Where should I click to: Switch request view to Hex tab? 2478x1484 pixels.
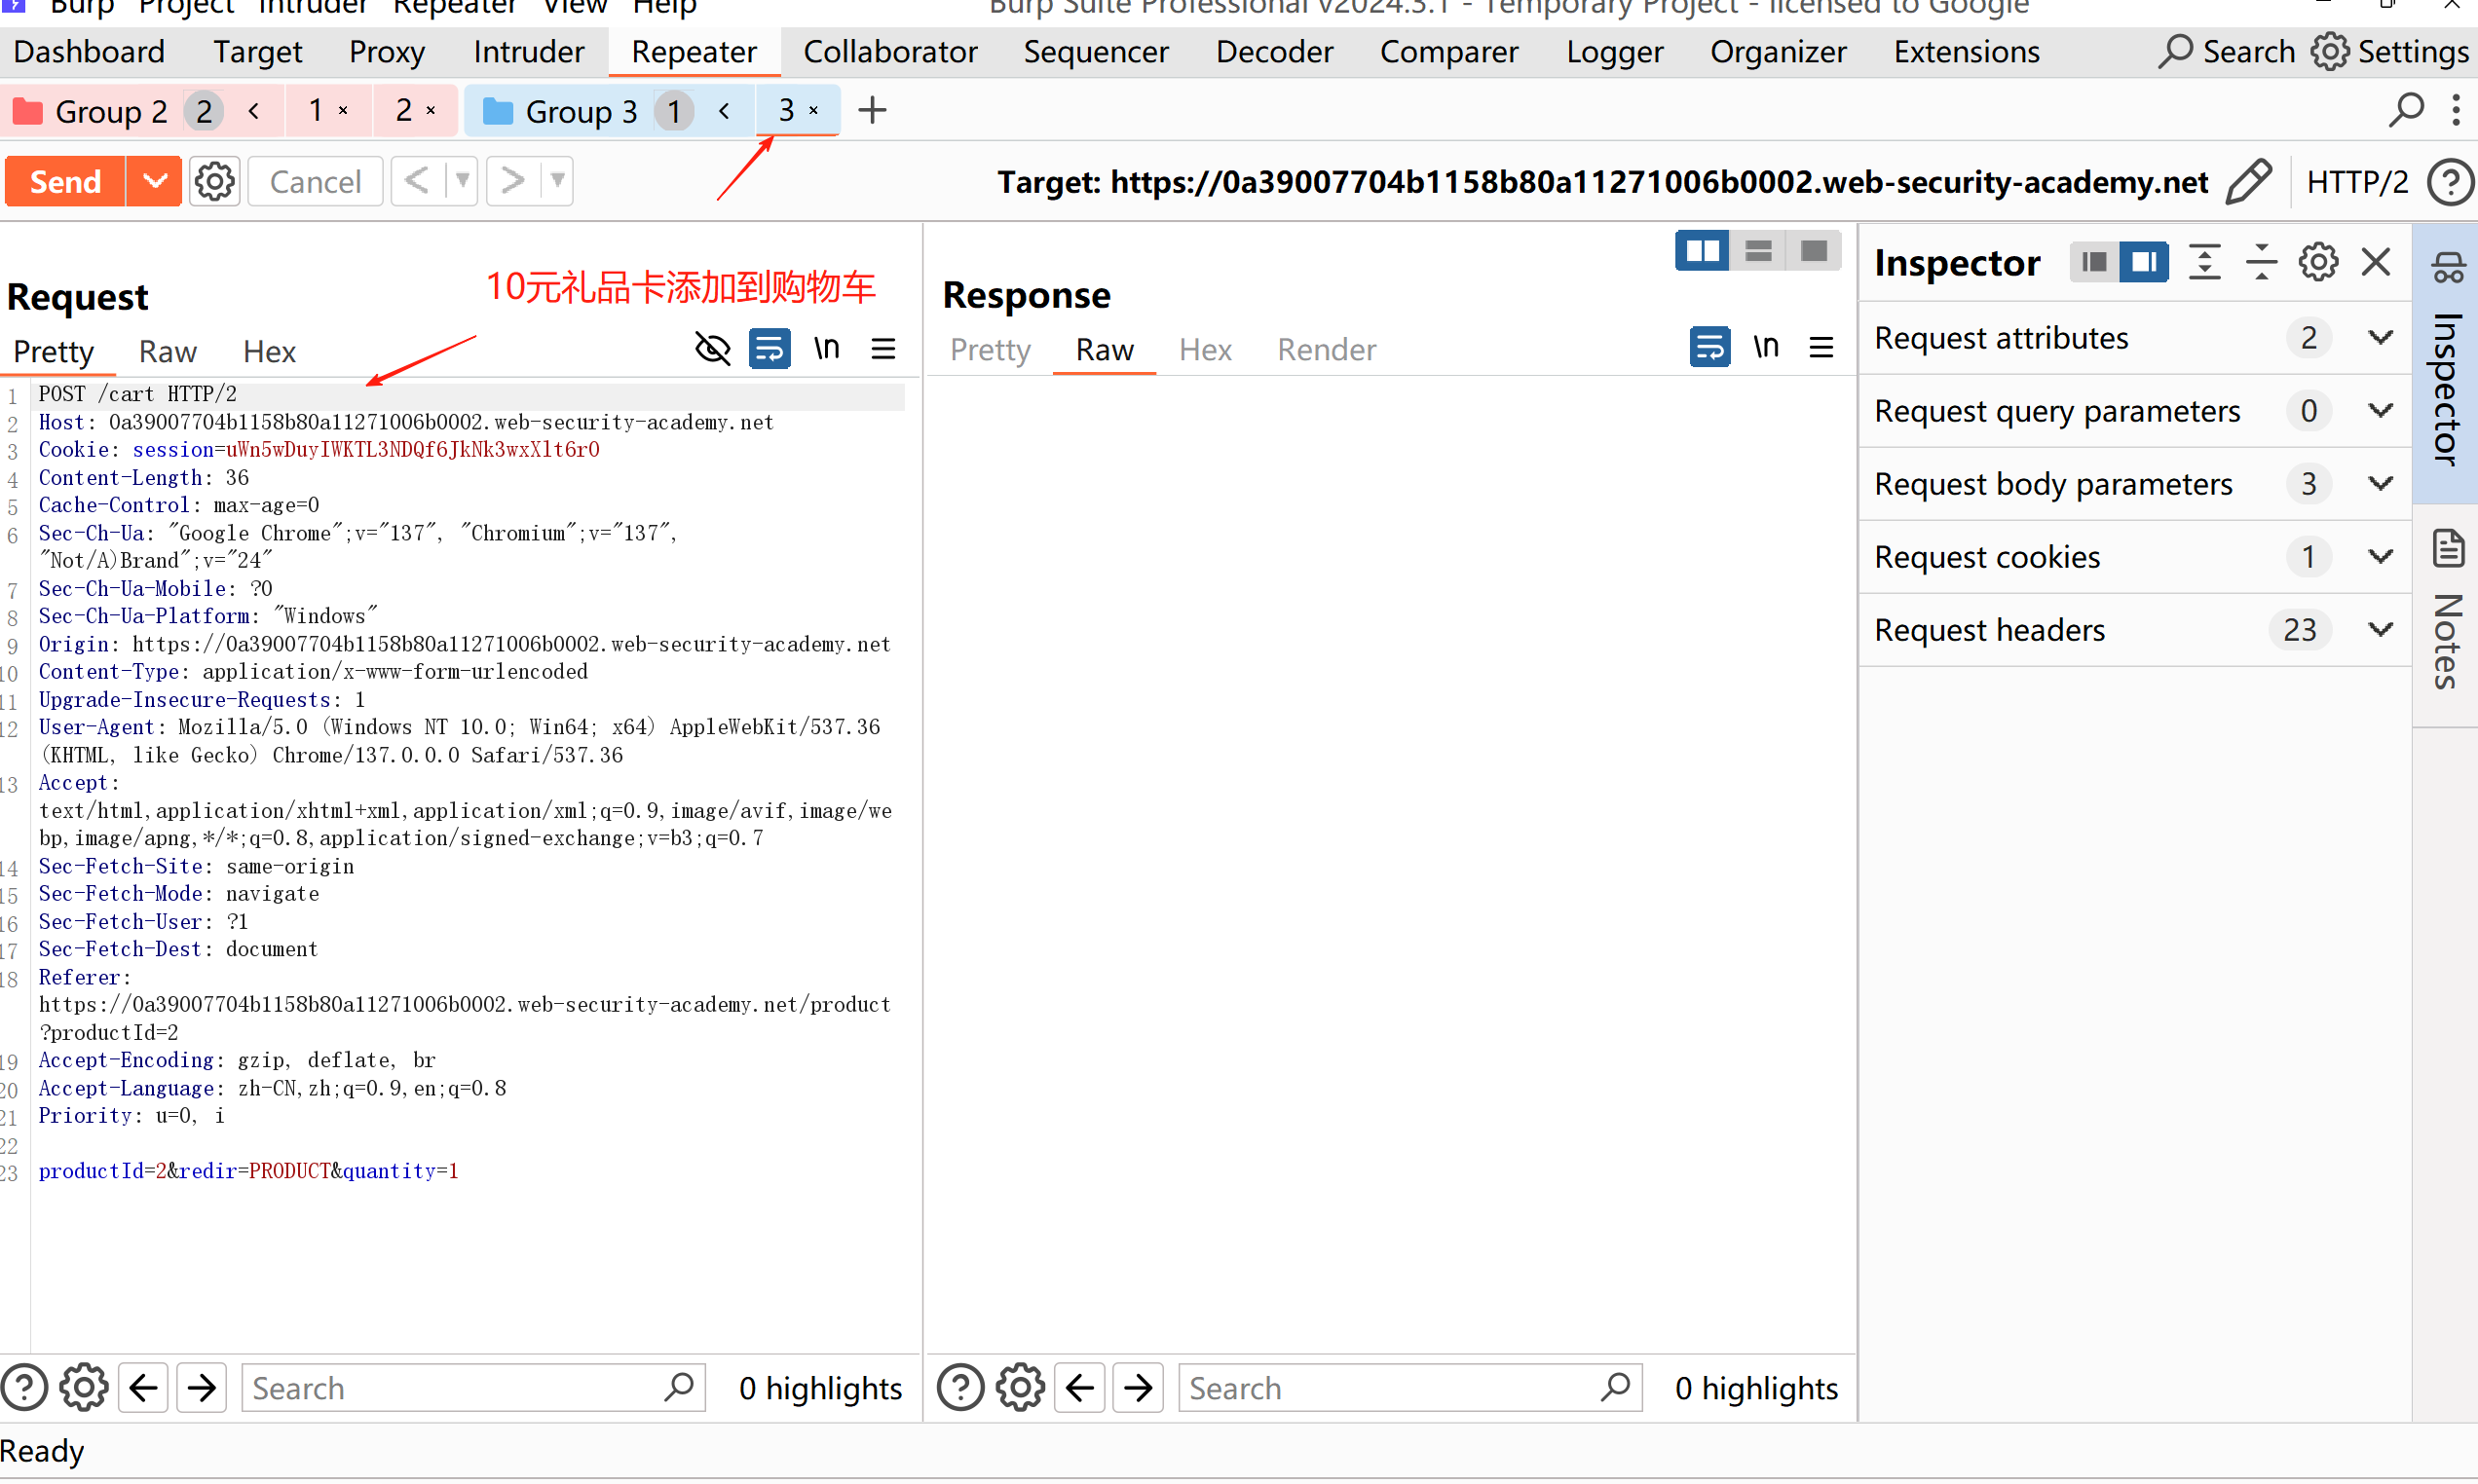pyautogui.click(x=269, y=352)
